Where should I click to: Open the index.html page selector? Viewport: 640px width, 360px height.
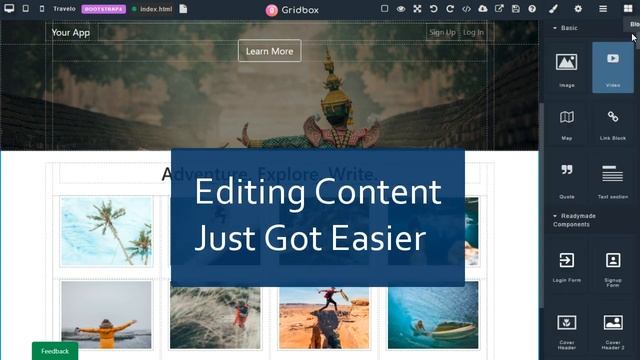pos(152,9)
